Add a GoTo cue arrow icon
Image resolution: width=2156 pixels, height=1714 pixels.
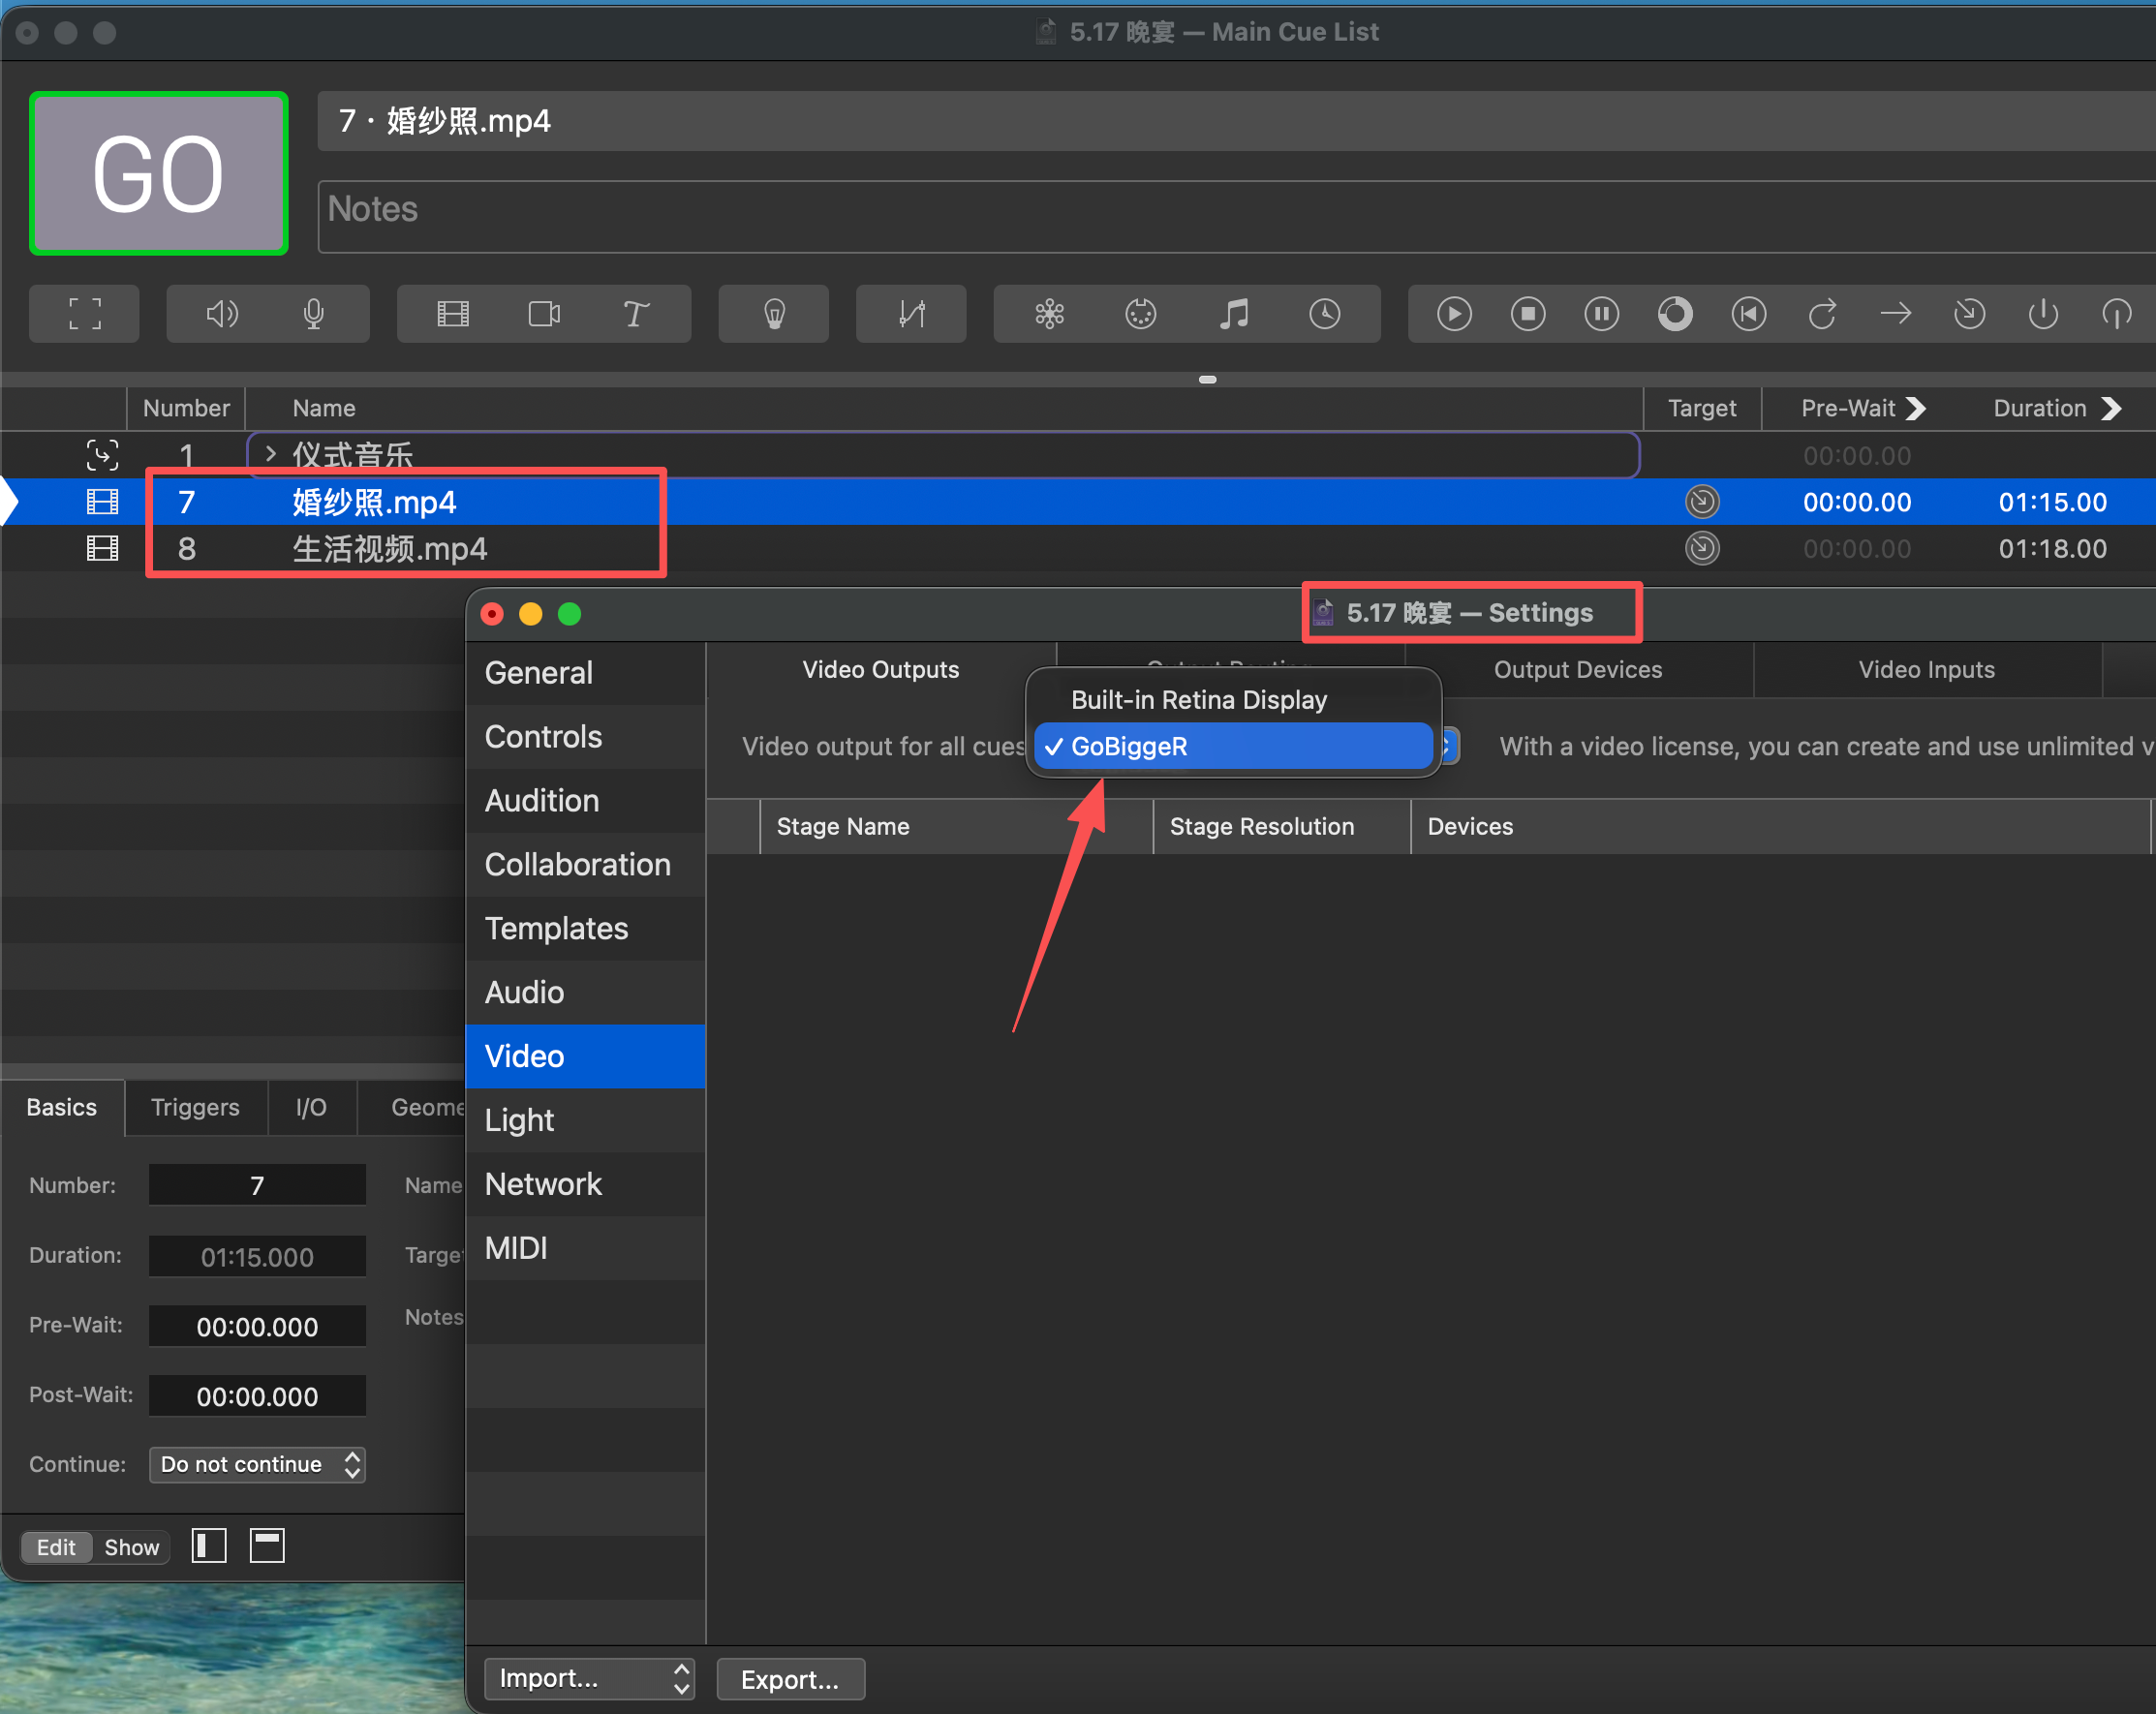click(1895, 314)
